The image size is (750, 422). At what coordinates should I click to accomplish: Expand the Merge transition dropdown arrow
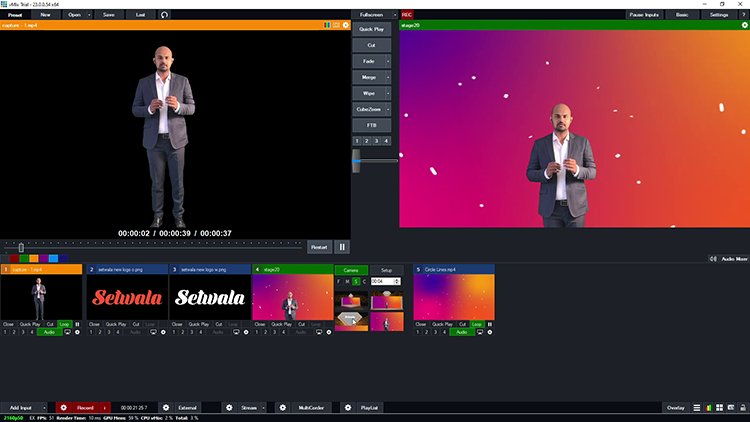pyautogui.click(x=389, y=76)
